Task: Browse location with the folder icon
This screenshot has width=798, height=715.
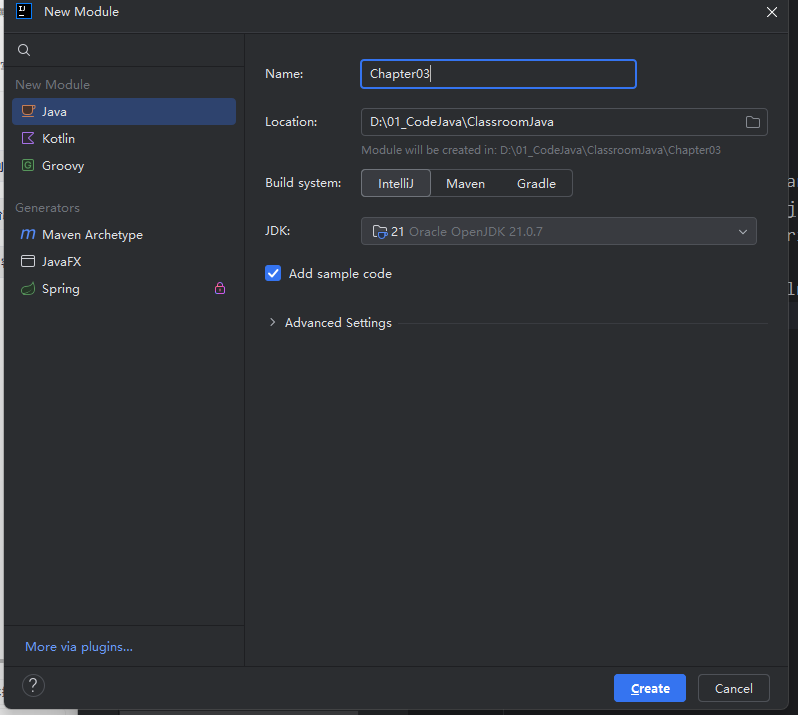Action: tap(753, 122)
